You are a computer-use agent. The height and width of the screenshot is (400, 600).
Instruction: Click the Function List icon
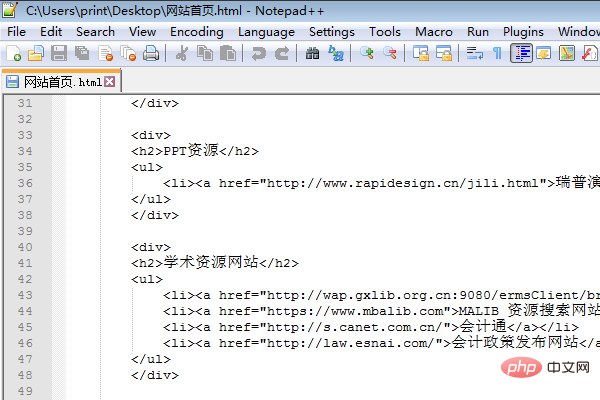[590, 53]
